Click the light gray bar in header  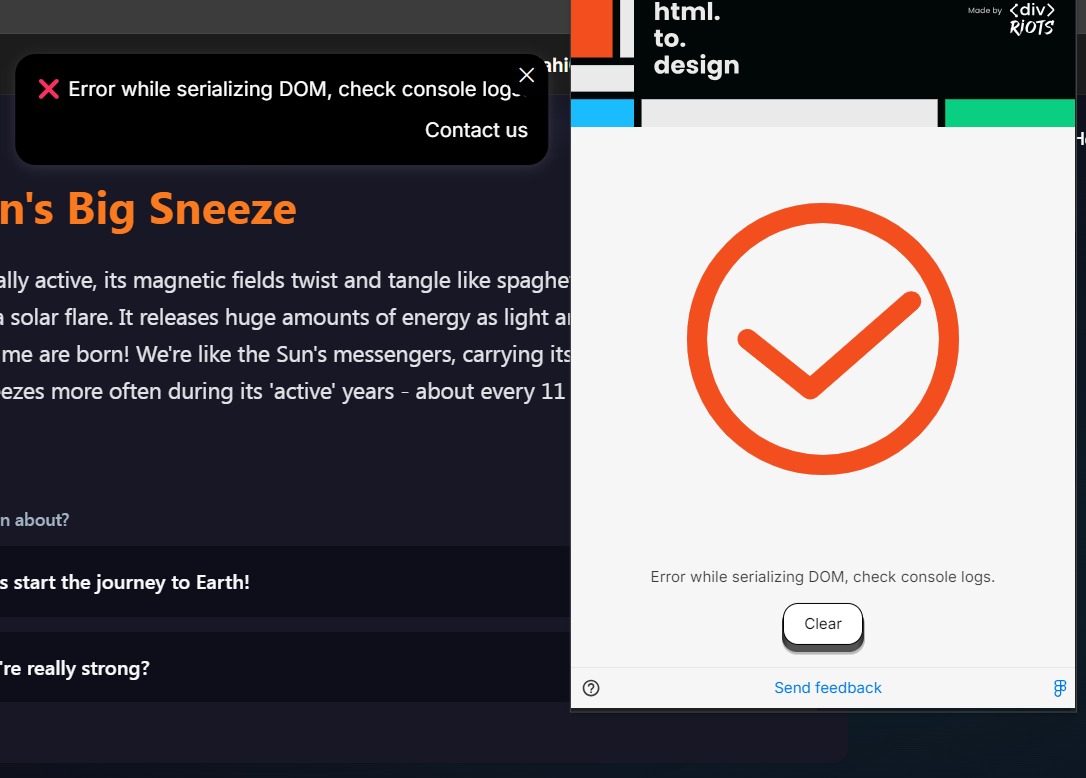789,113
